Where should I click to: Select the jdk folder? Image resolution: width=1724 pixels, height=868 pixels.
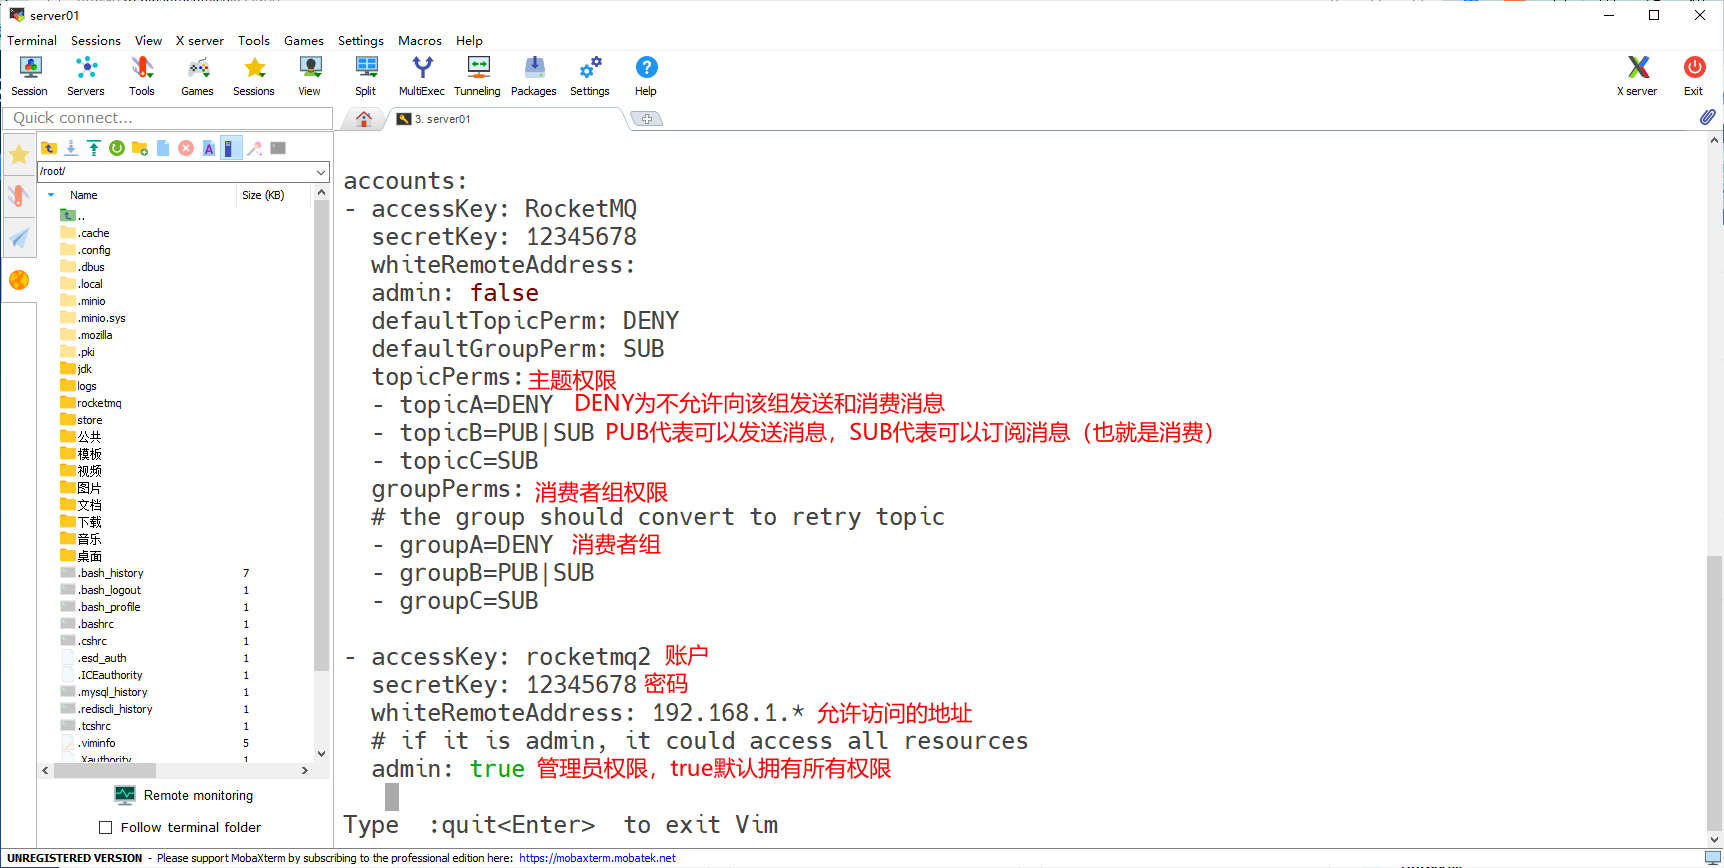click(76, 369)
